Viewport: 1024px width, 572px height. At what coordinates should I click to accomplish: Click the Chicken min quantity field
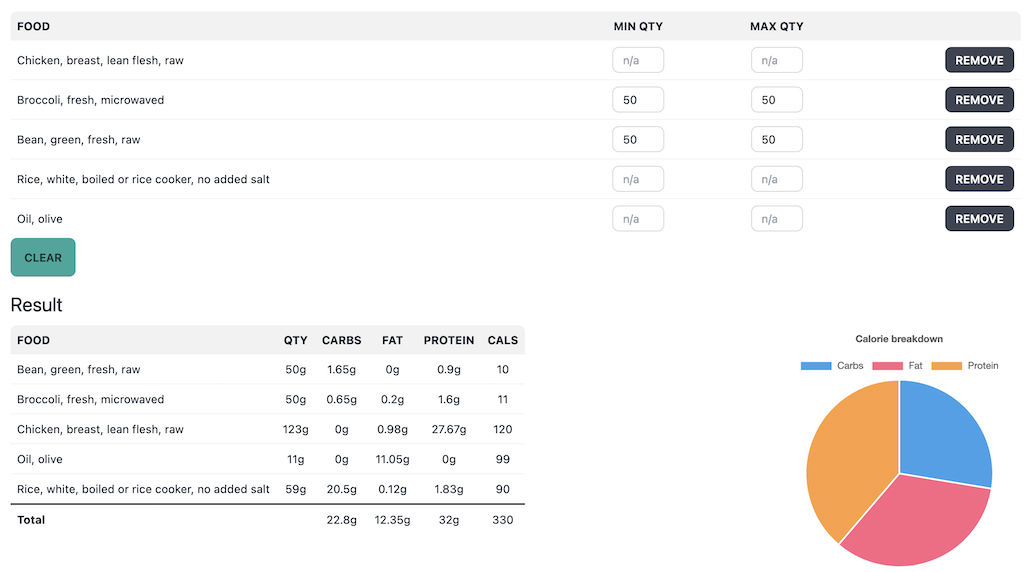pyautogui.click(x=637, y=60)
